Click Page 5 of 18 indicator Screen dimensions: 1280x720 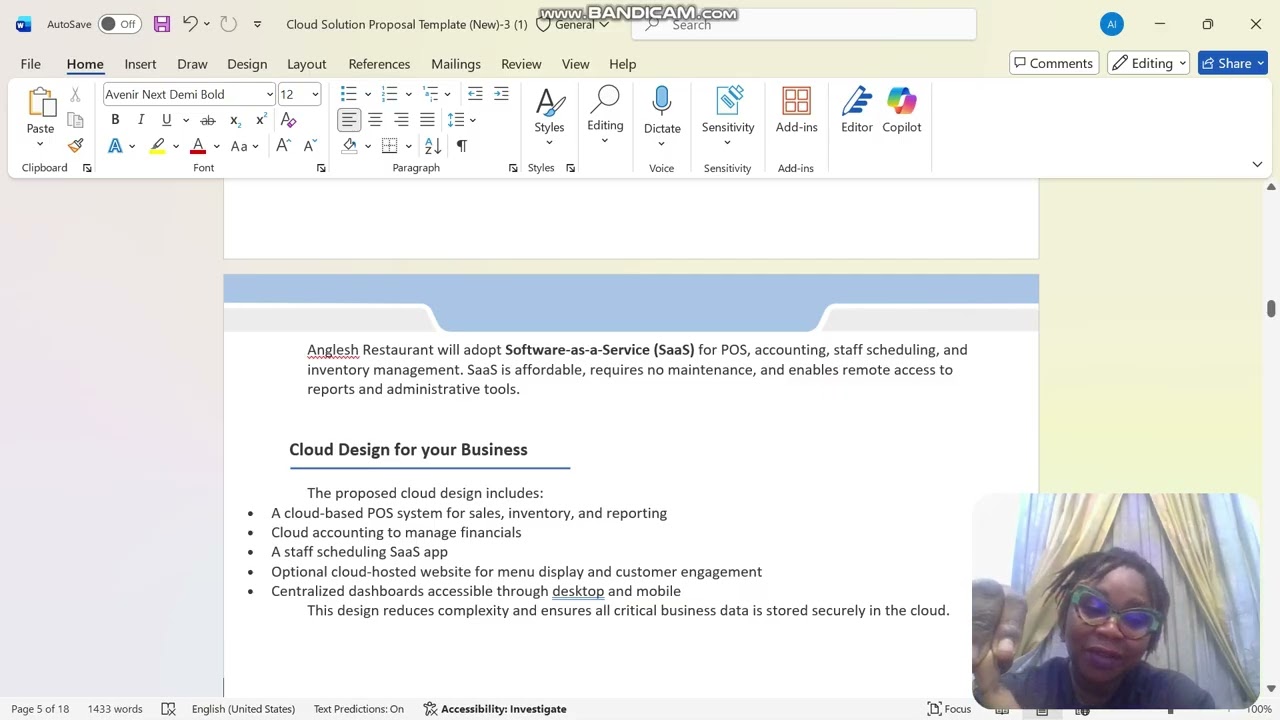[40, 709]
